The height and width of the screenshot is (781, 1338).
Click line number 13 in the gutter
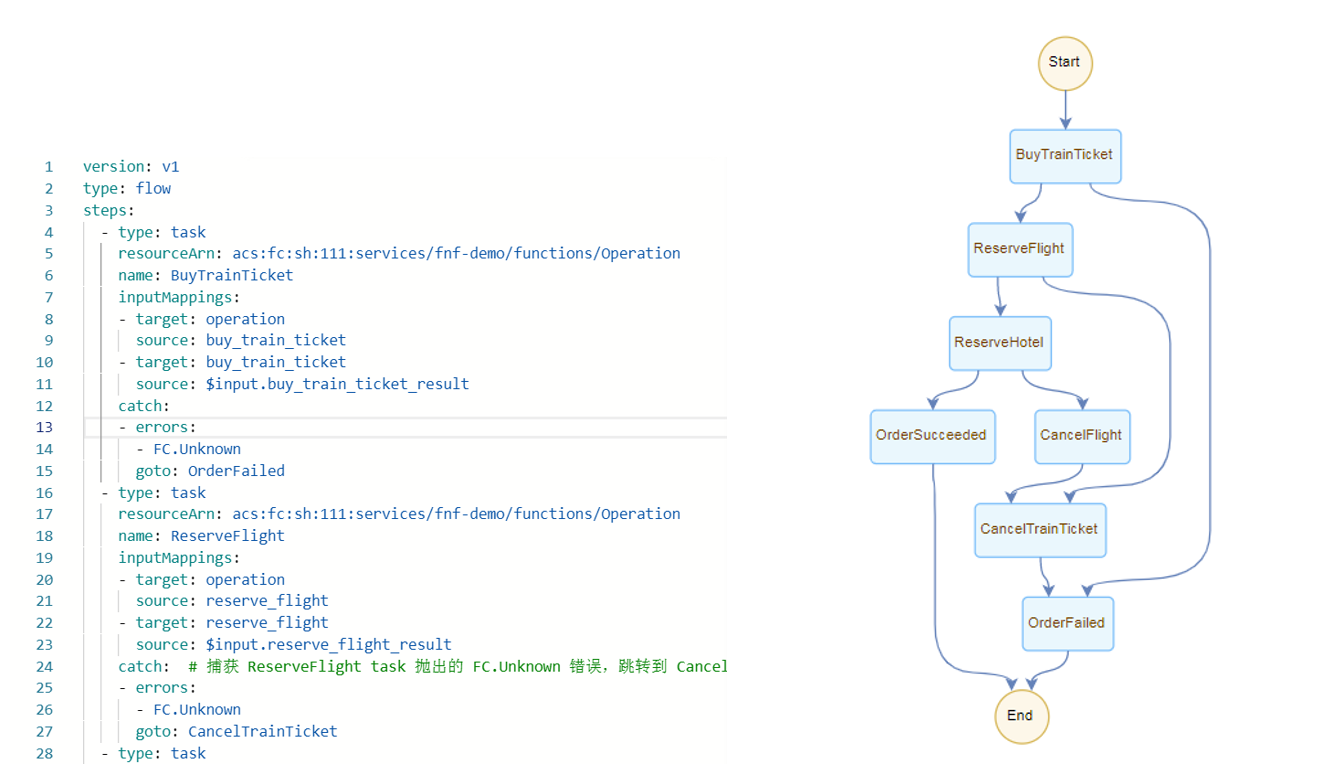point(44,427)
